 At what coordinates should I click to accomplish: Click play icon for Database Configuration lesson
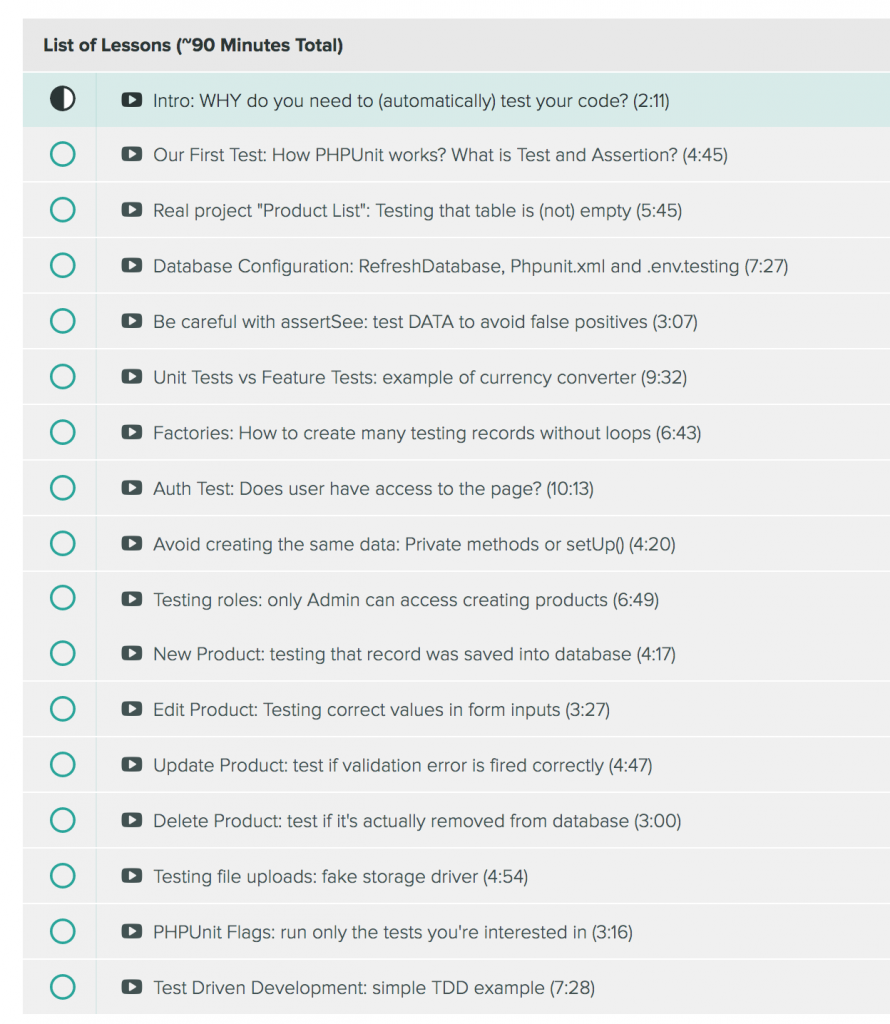pyautogui.click(x=131, y=266)
